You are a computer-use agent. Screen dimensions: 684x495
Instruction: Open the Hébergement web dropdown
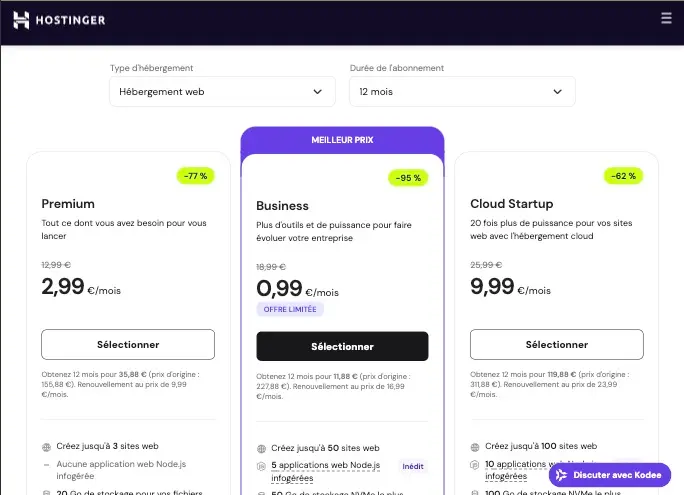[222, 92]
